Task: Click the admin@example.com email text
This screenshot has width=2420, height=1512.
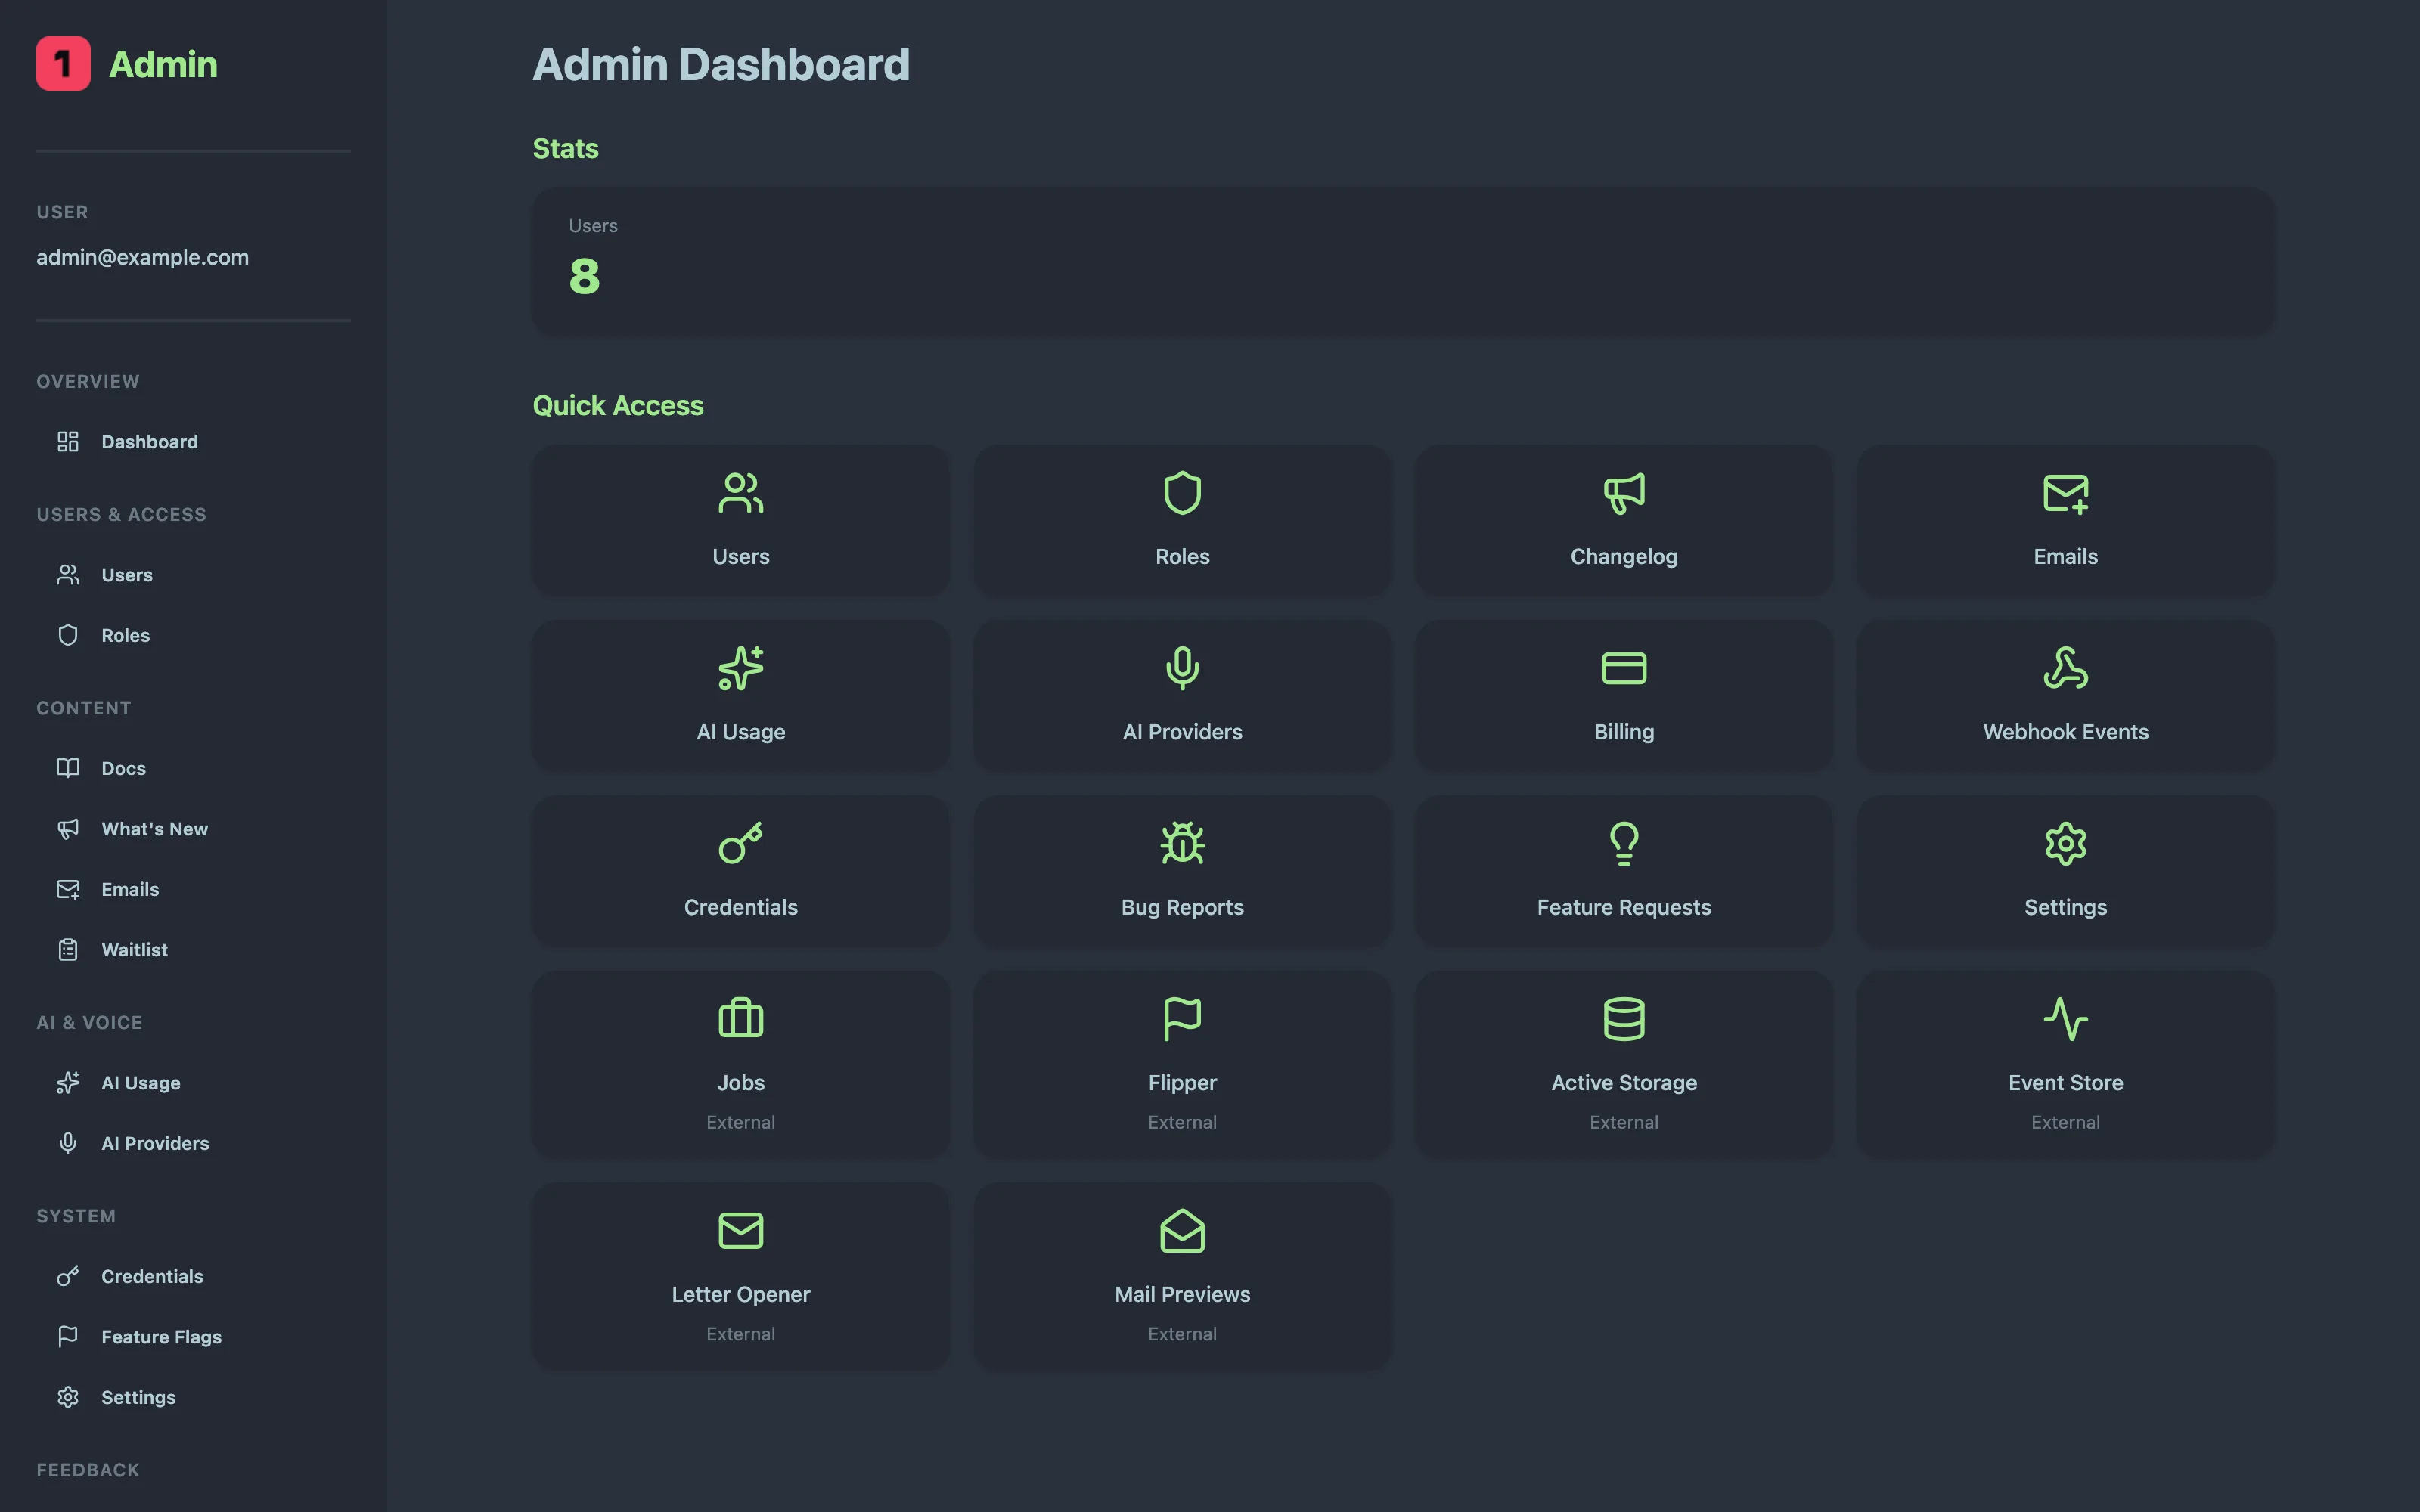Action: click(x=143, y=257)
